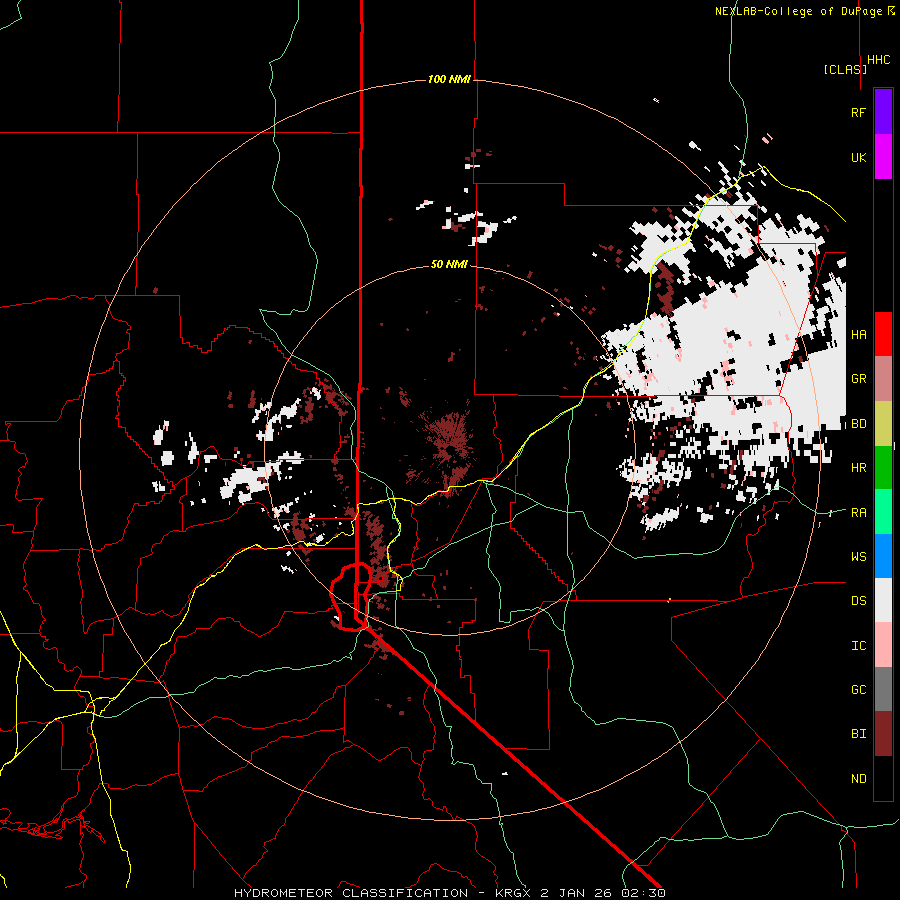
Task: Click the GR legend label
Action: click(858, 379)
